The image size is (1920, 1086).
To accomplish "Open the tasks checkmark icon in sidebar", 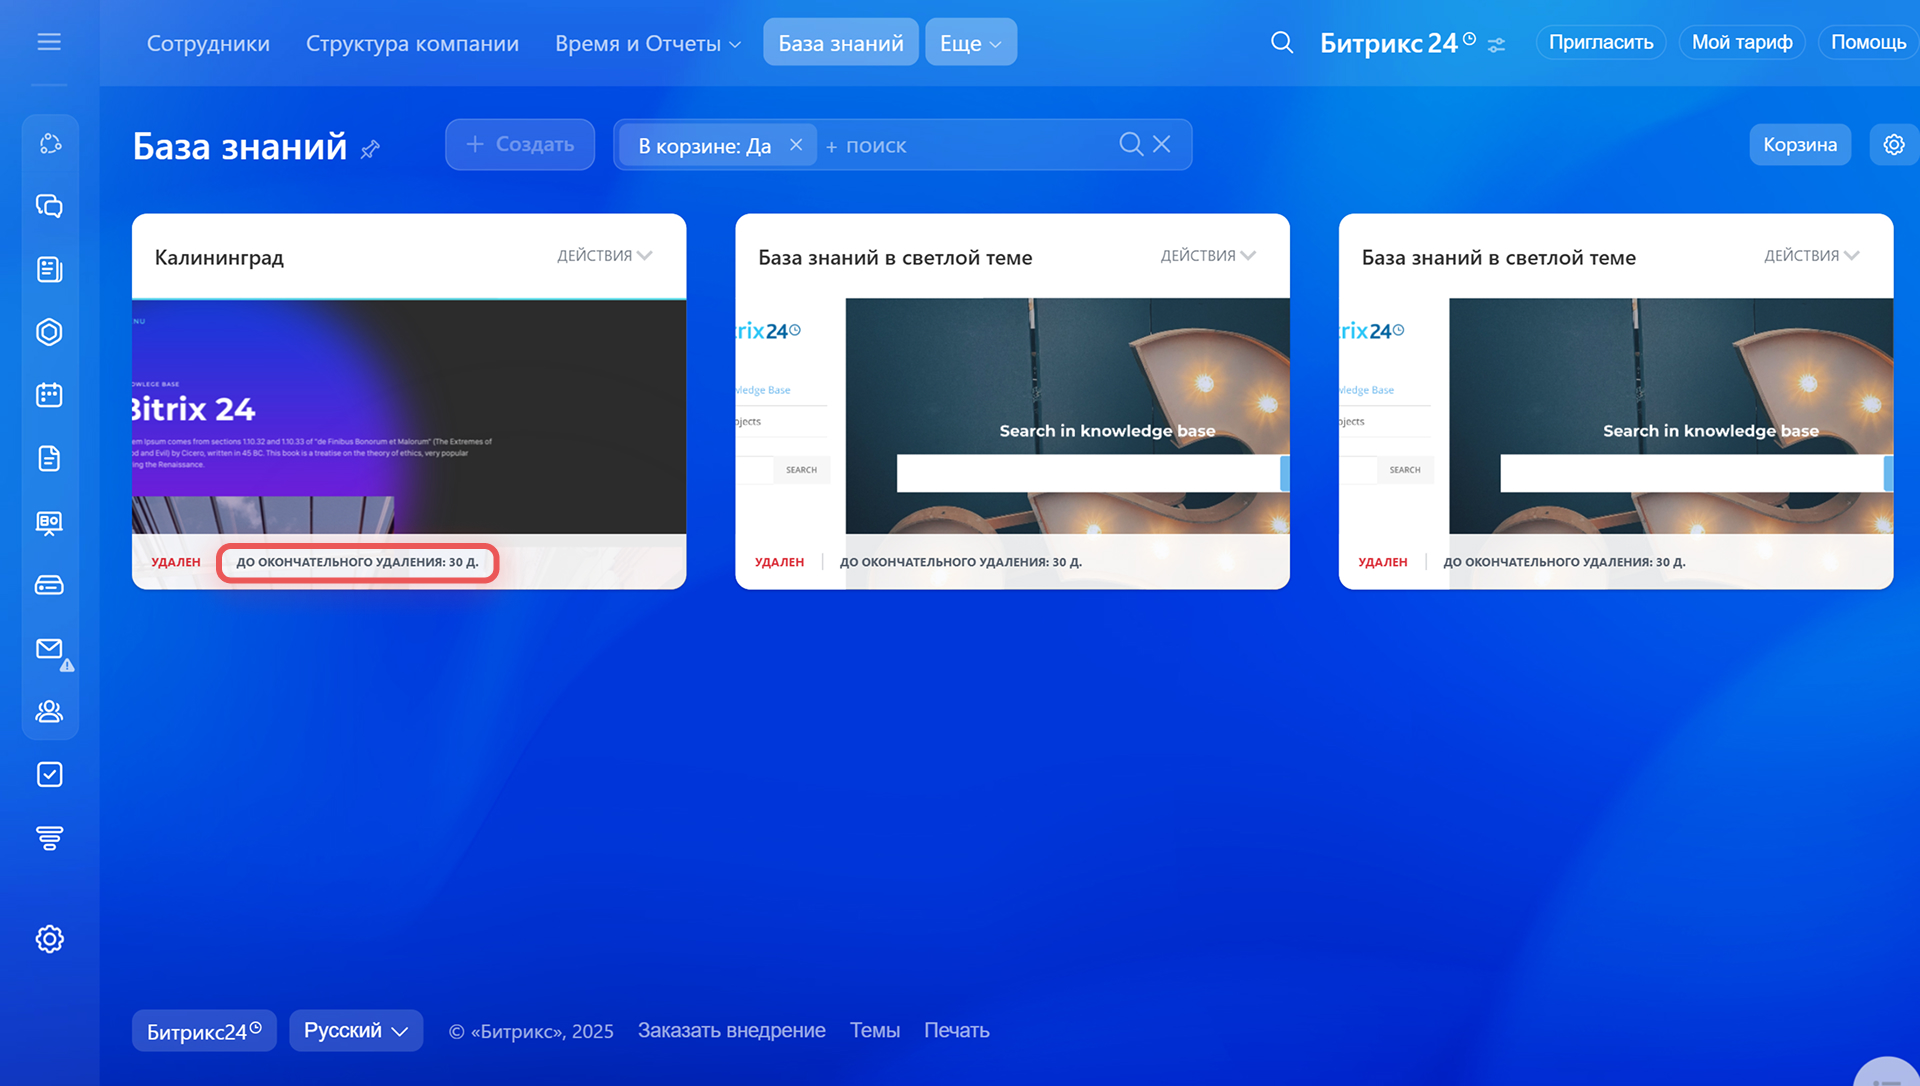I will click(49, 775).
